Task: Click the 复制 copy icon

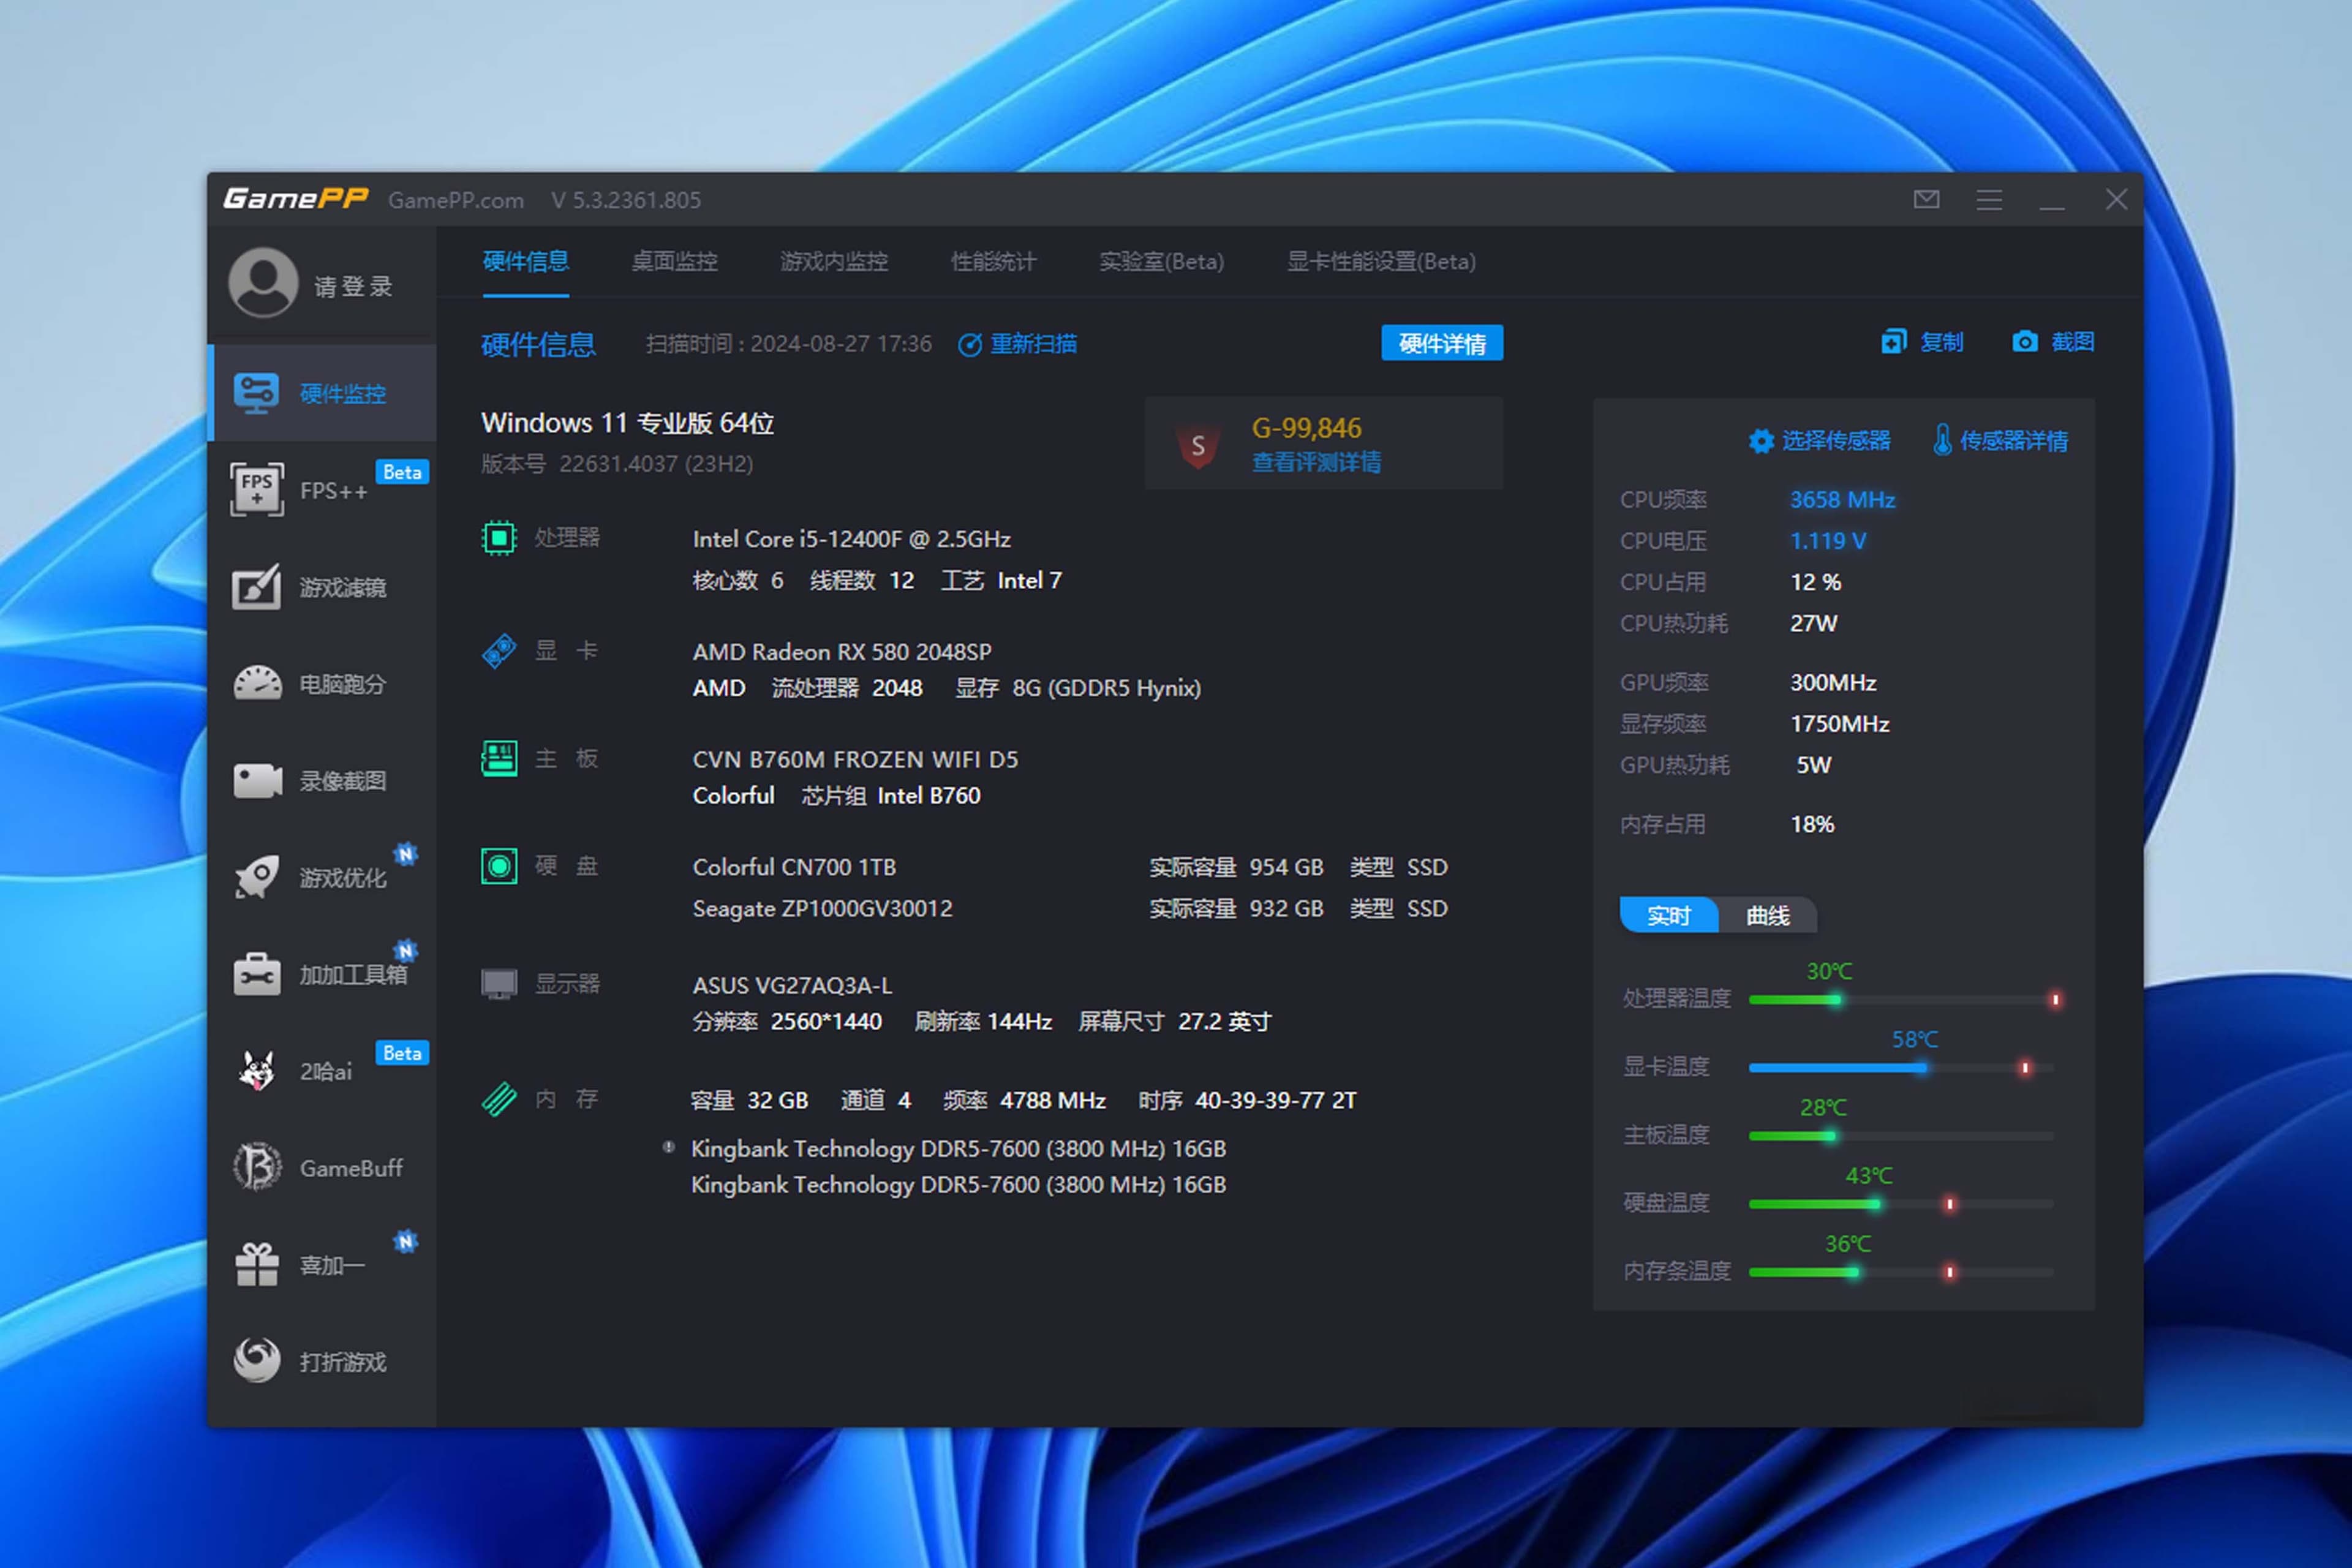Action: click(1893, 342)
